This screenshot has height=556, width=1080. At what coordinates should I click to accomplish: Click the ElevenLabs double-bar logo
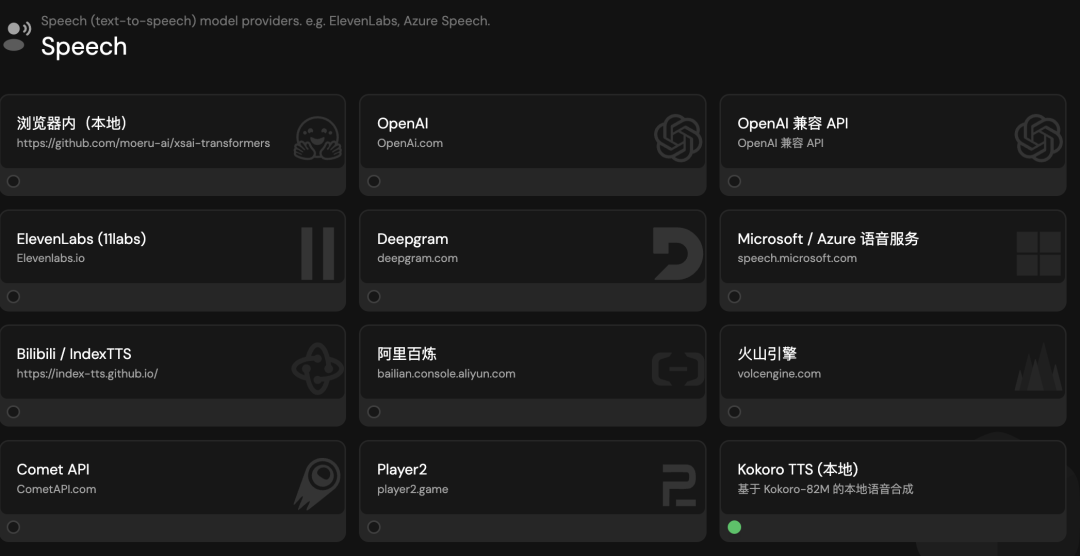(x=318, y=253)
